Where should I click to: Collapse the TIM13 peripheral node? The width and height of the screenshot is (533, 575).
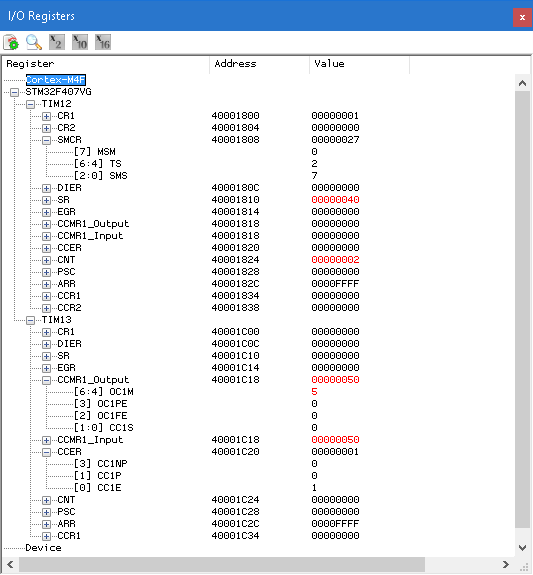[x=30, y=320]
